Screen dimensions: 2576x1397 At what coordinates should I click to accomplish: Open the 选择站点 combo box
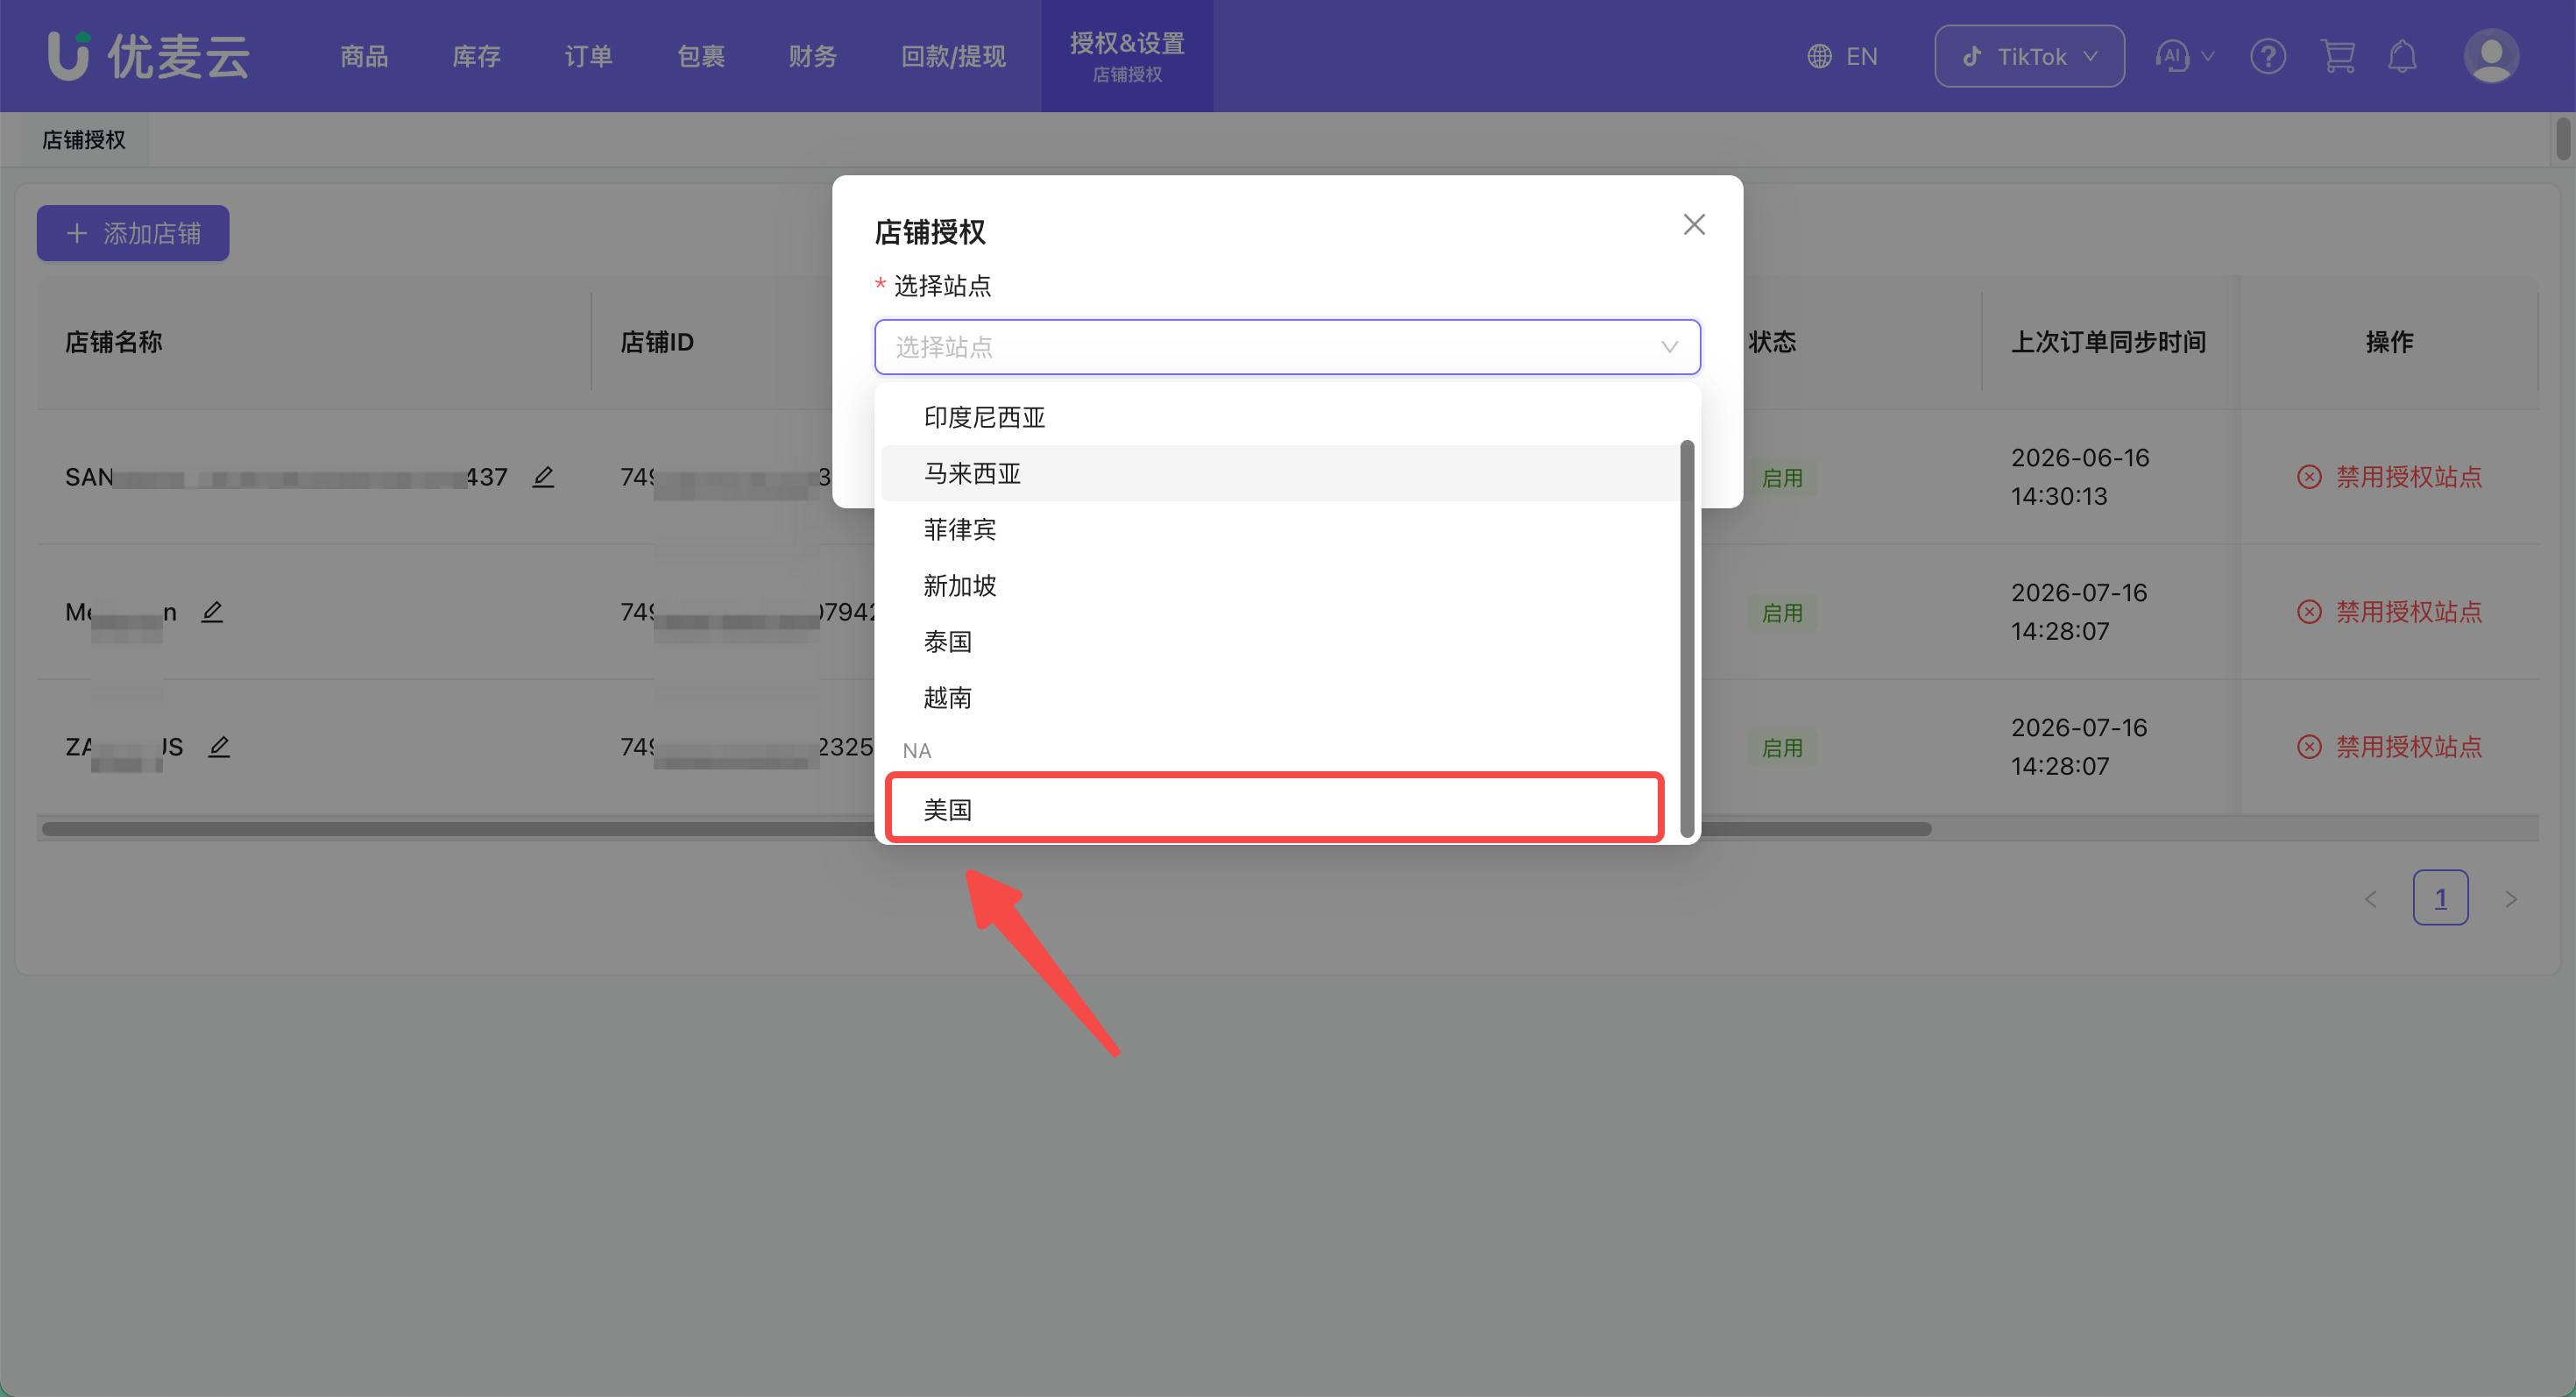point(1287,347)
